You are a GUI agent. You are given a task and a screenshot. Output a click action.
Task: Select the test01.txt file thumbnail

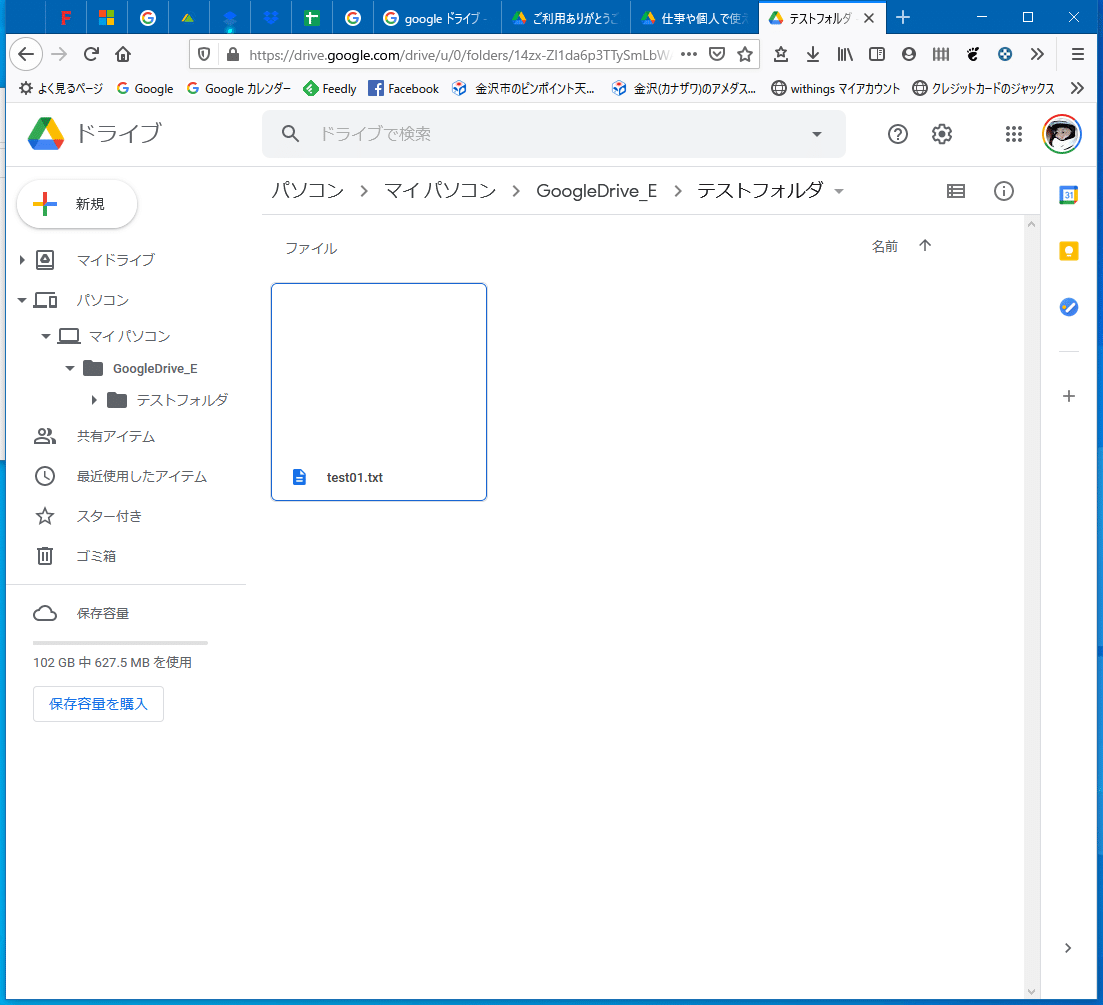378,391
